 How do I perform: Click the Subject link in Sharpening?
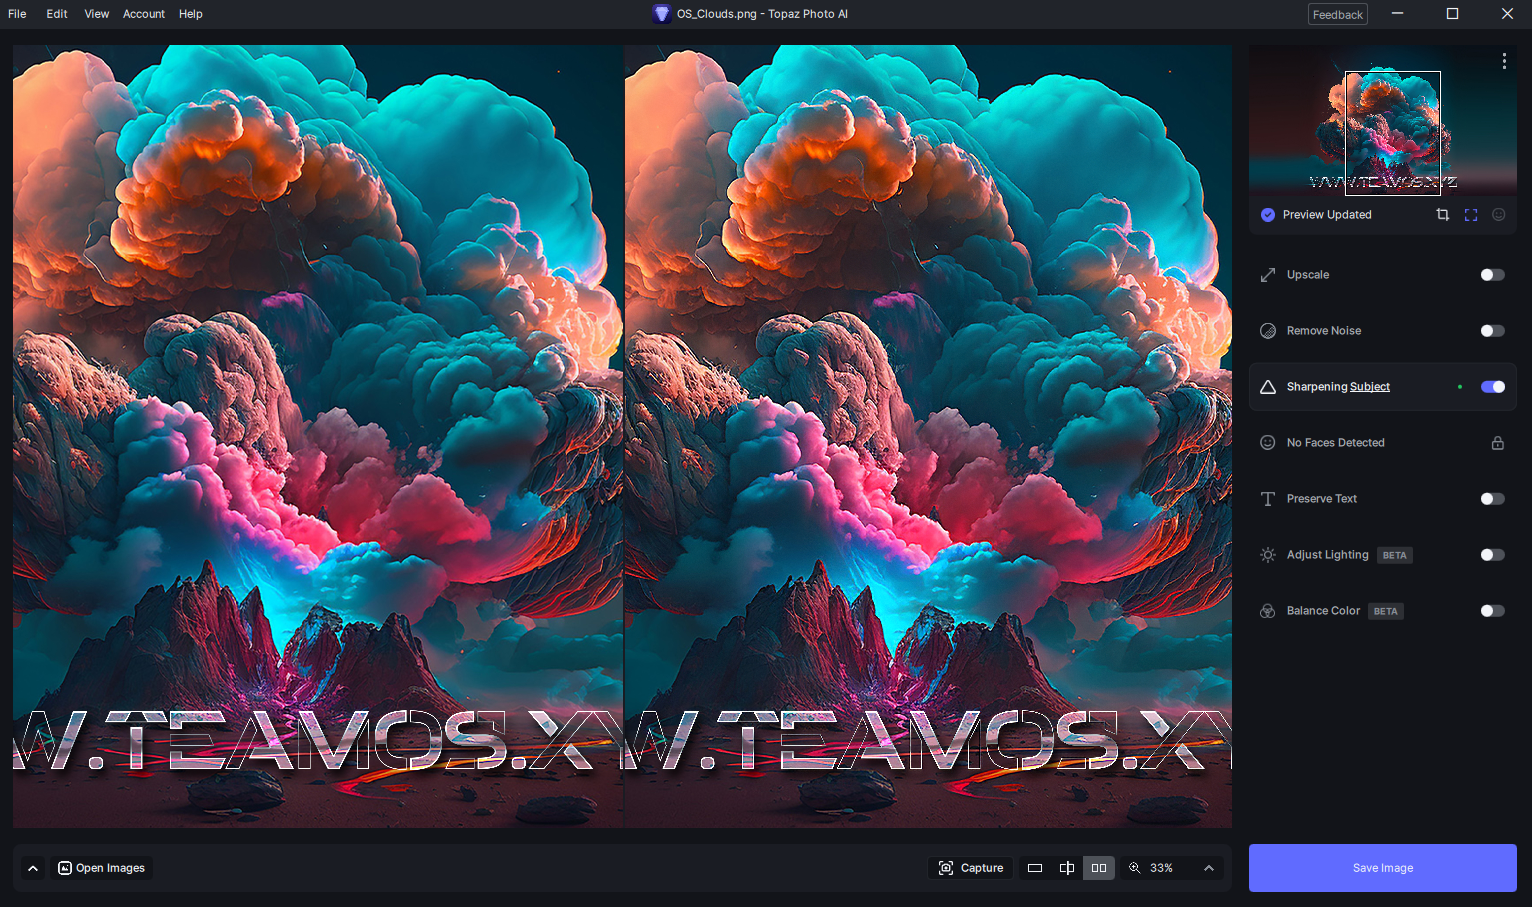point(1370,387)
